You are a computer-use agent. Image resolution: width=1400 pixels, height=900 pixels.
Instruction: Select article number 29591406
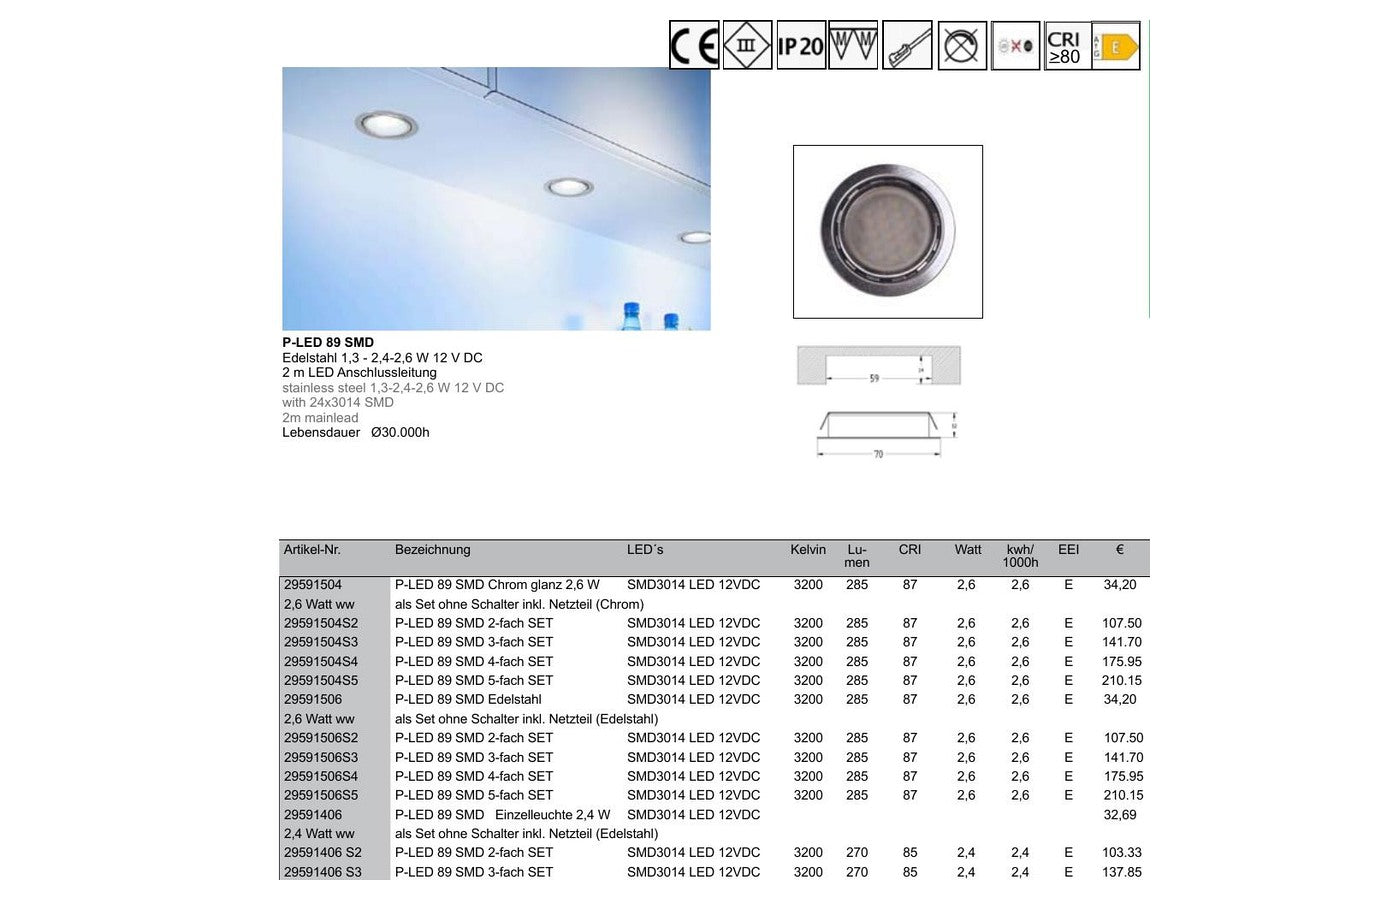pos(313,815)
